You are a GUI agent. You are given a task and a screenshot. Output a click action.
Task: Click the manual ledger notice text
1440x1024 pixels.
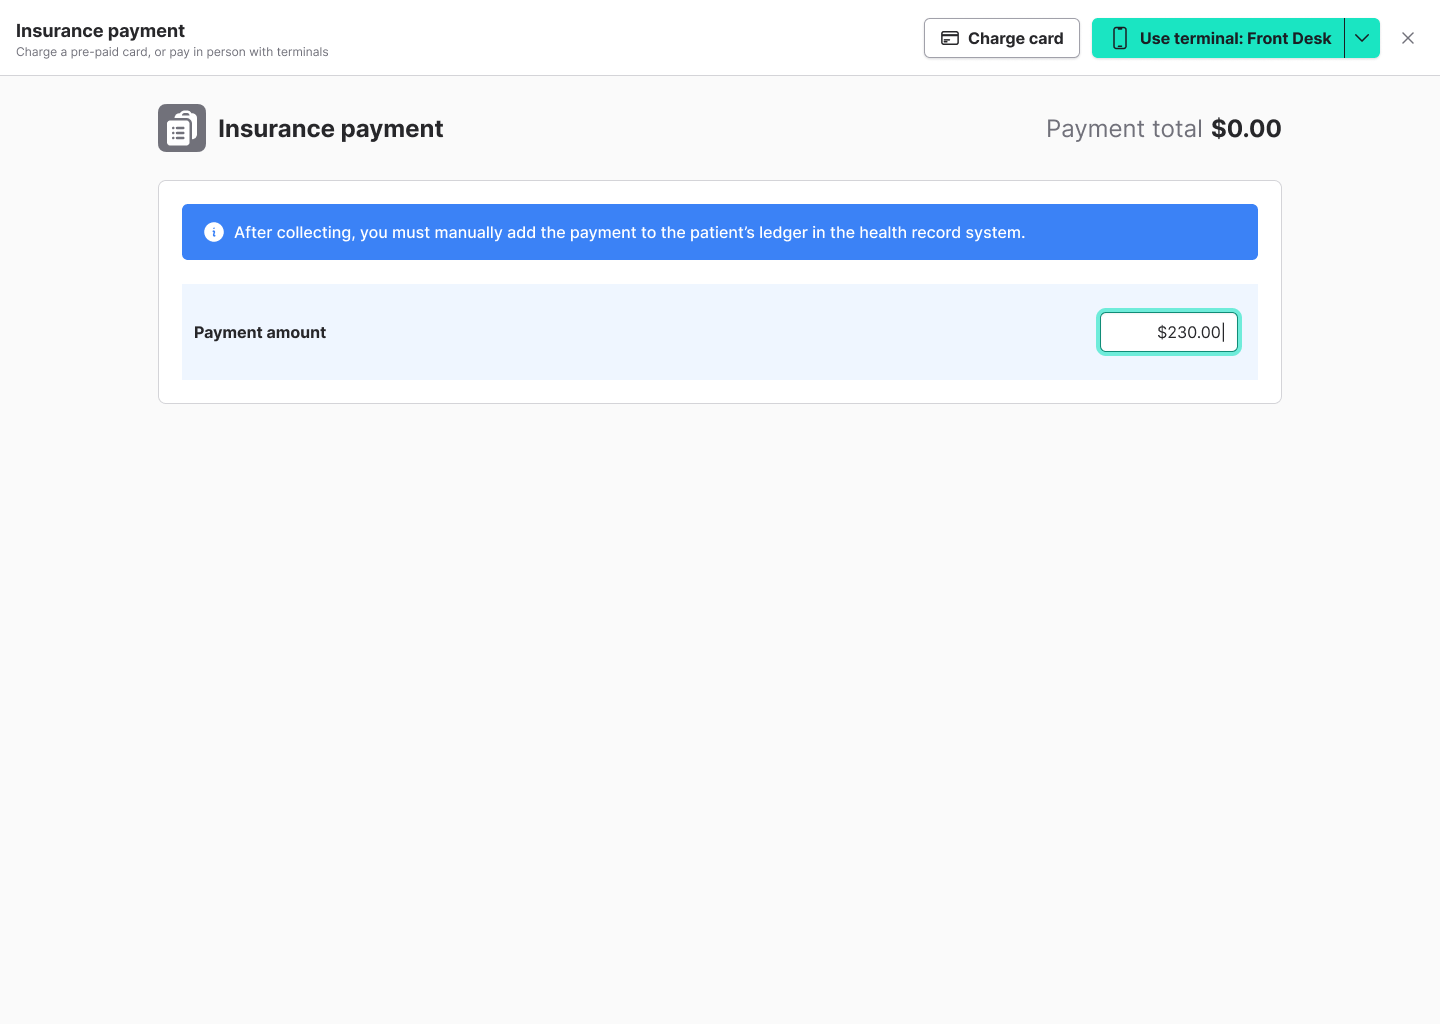coord(630,232)
